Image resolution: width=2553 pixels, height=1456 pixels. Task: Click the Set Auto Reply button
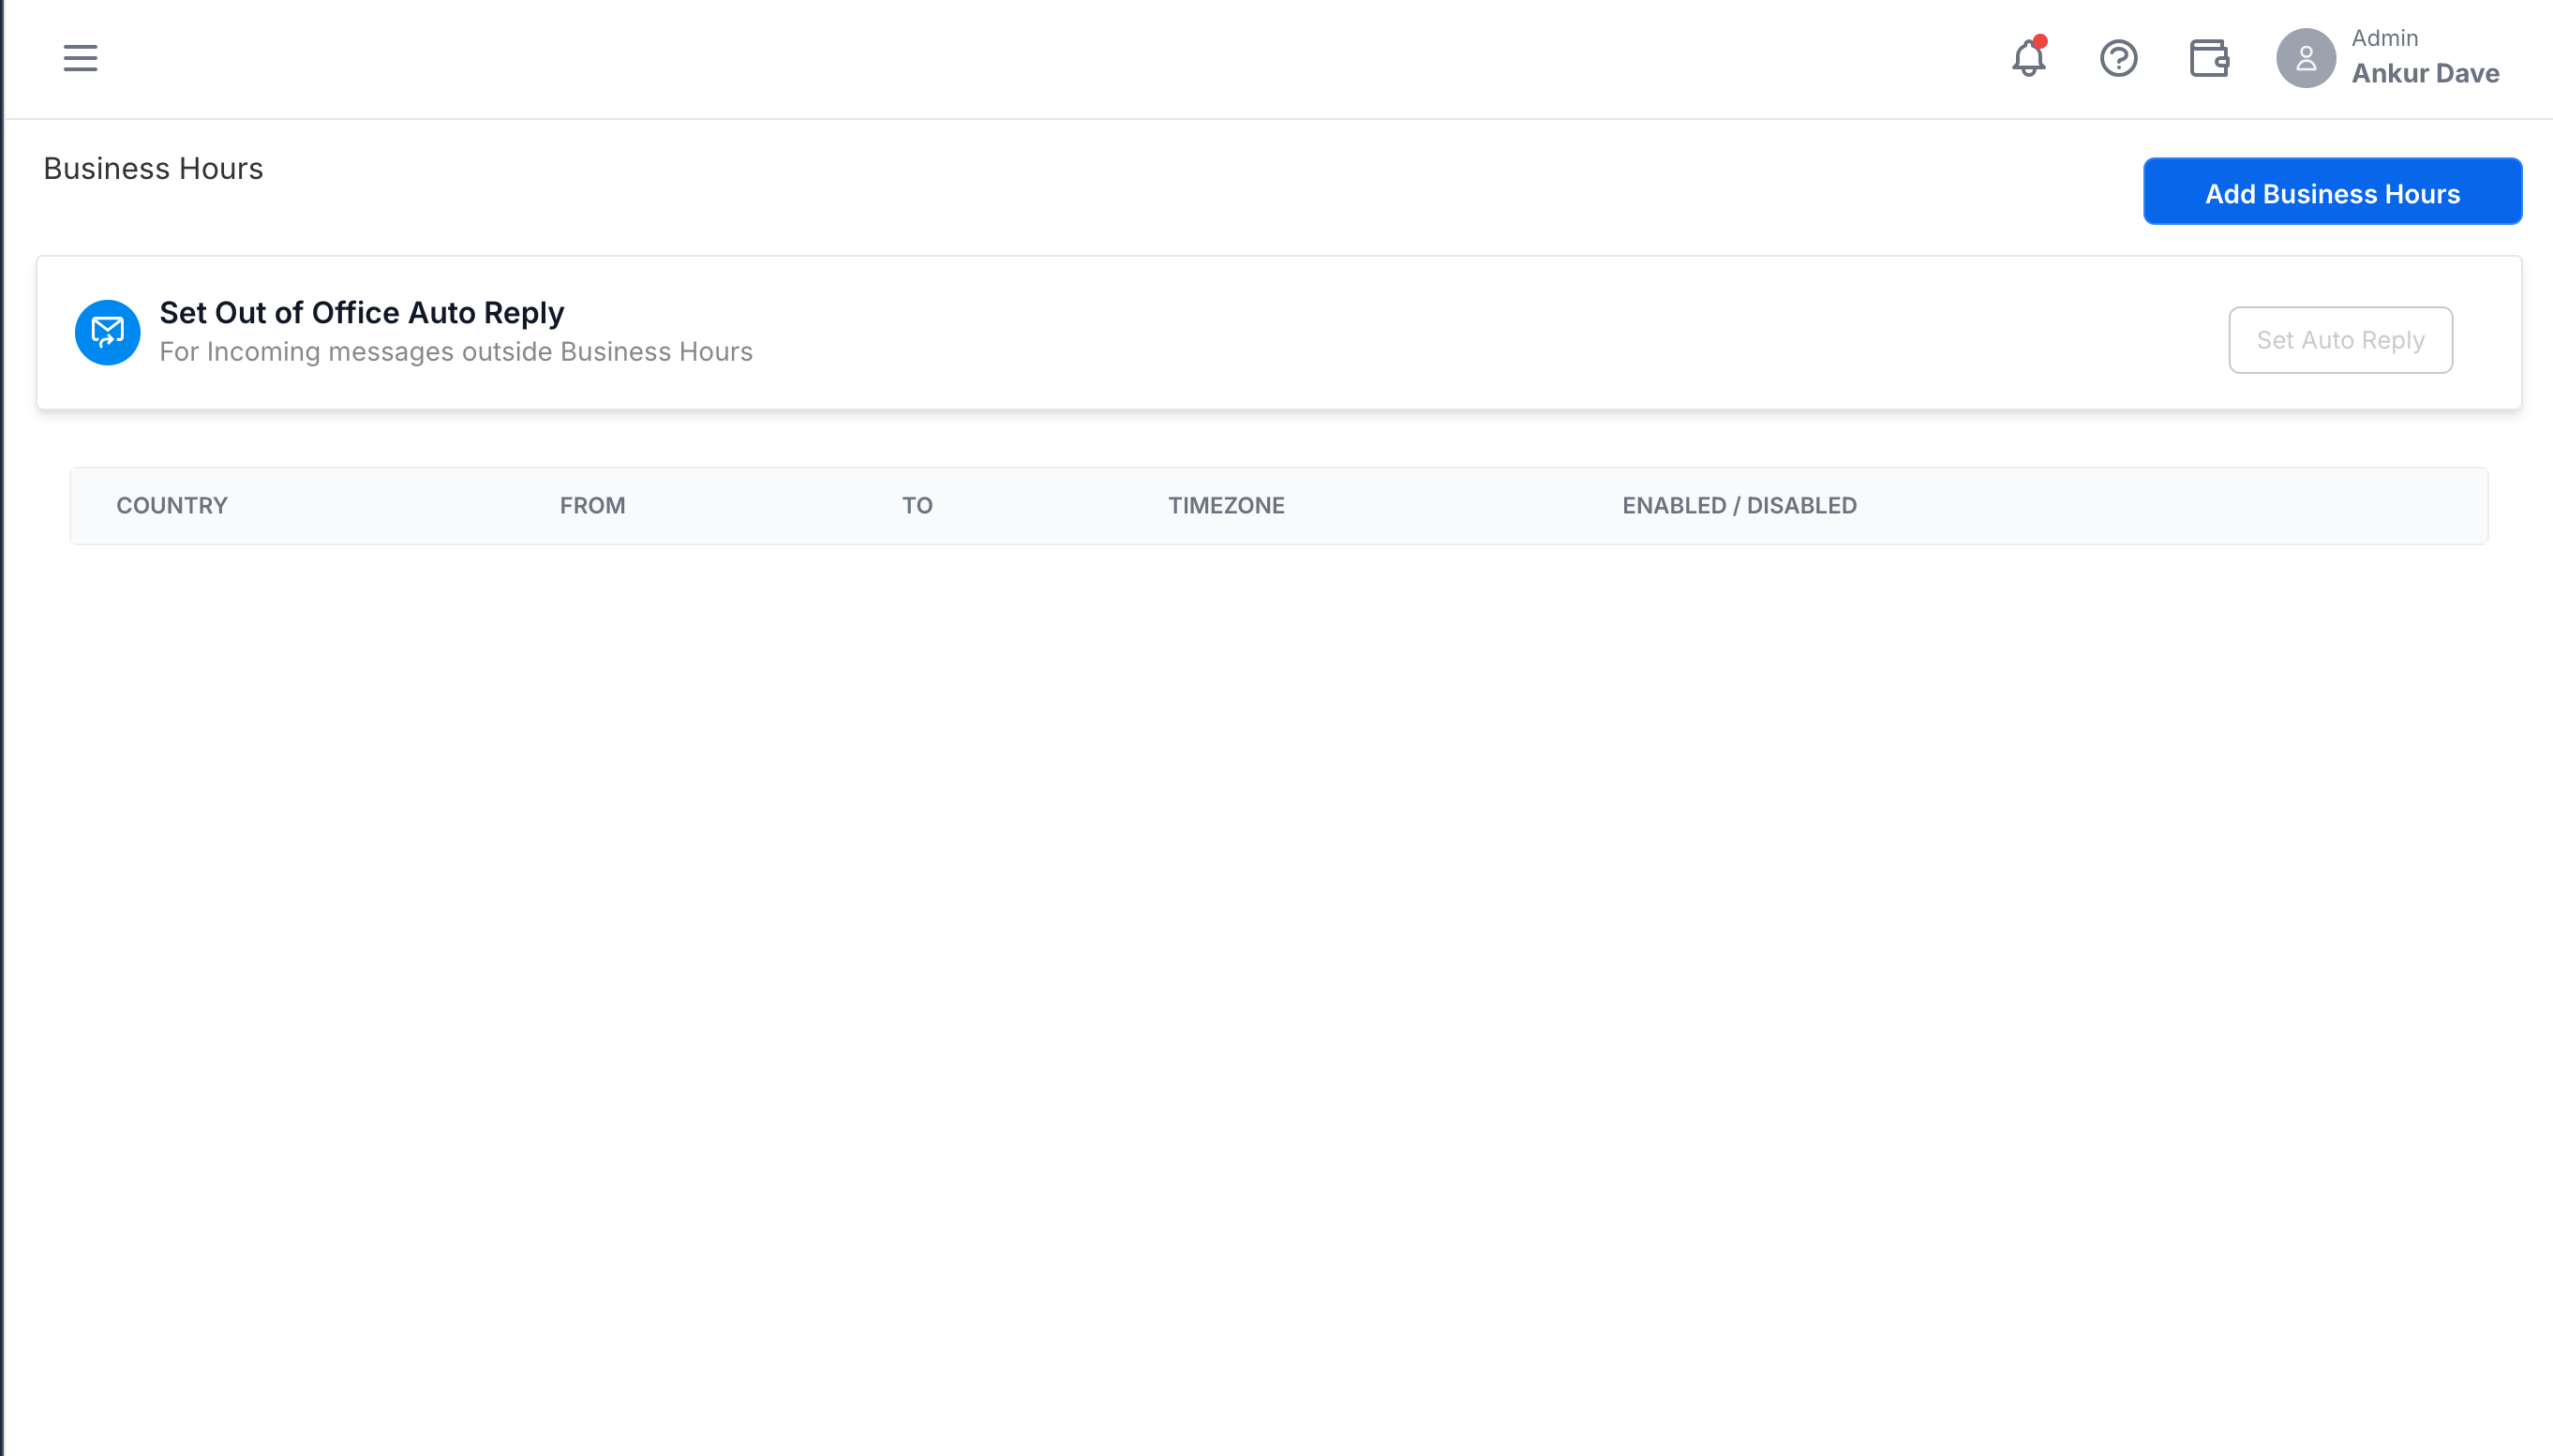pos(2340,340)
